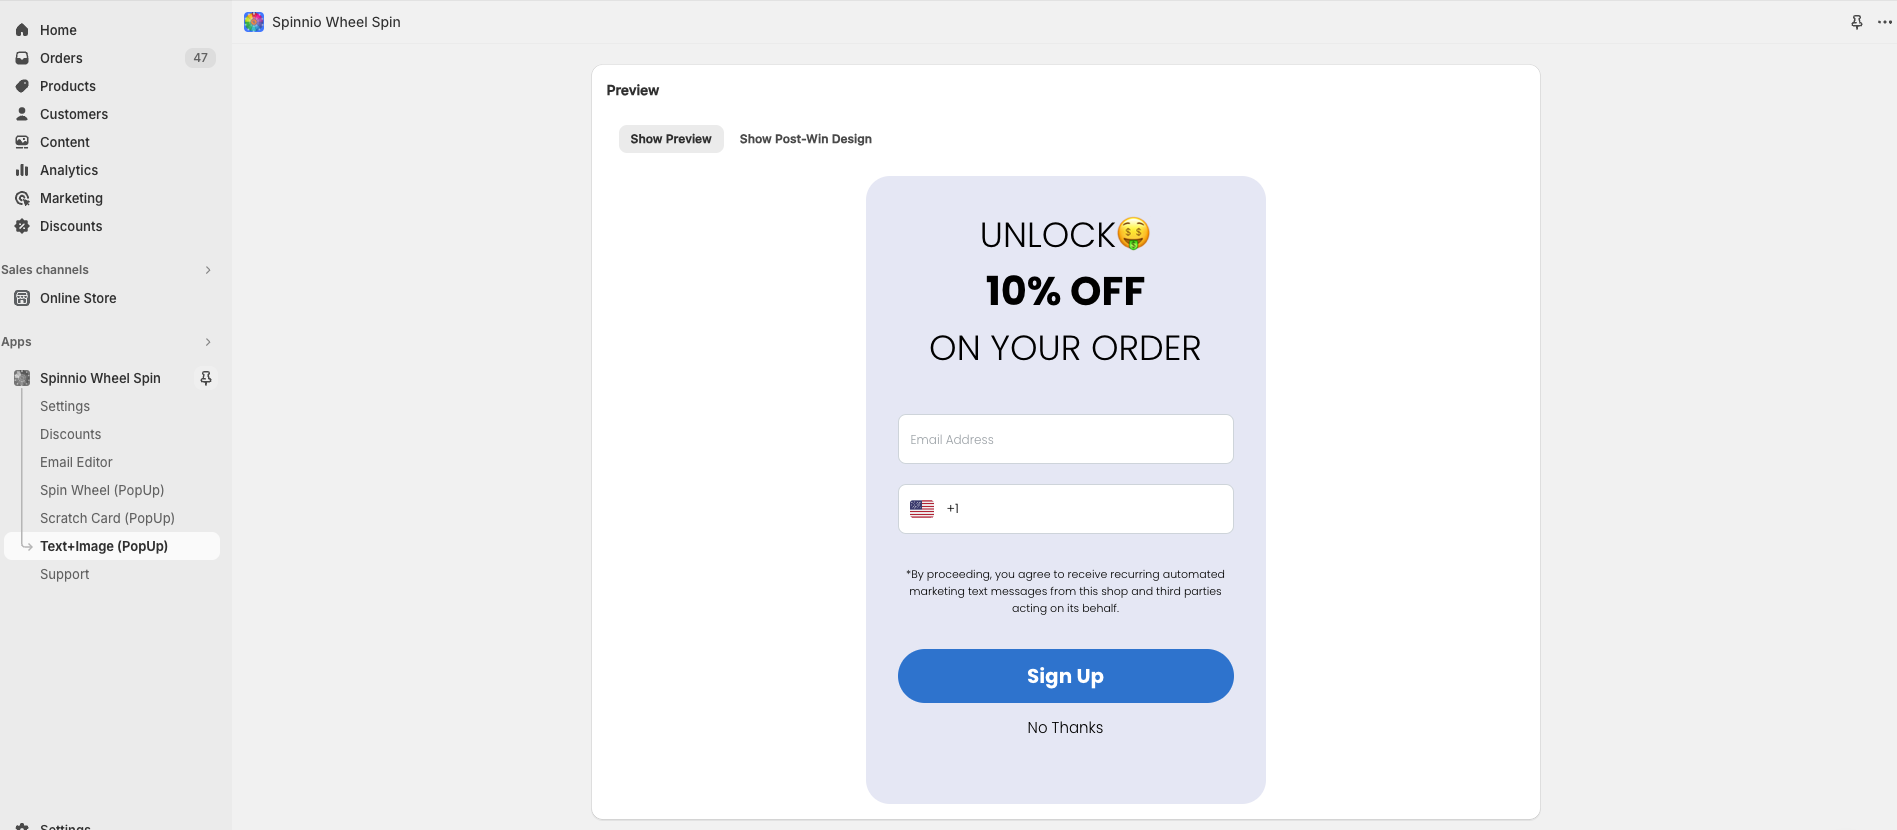Click the Orders inbox icon

point(22,58)
